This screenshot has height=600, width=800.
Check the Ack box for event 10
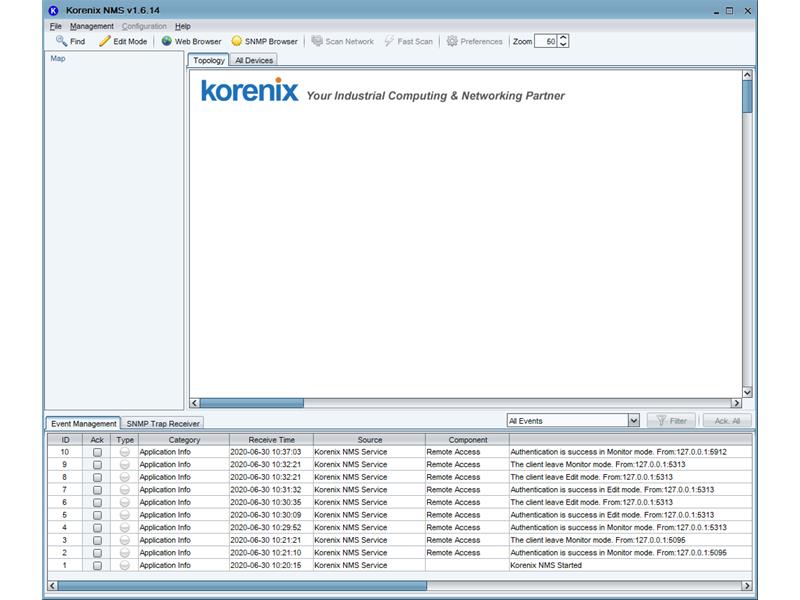pyautogui.click(x=97, y=452)
